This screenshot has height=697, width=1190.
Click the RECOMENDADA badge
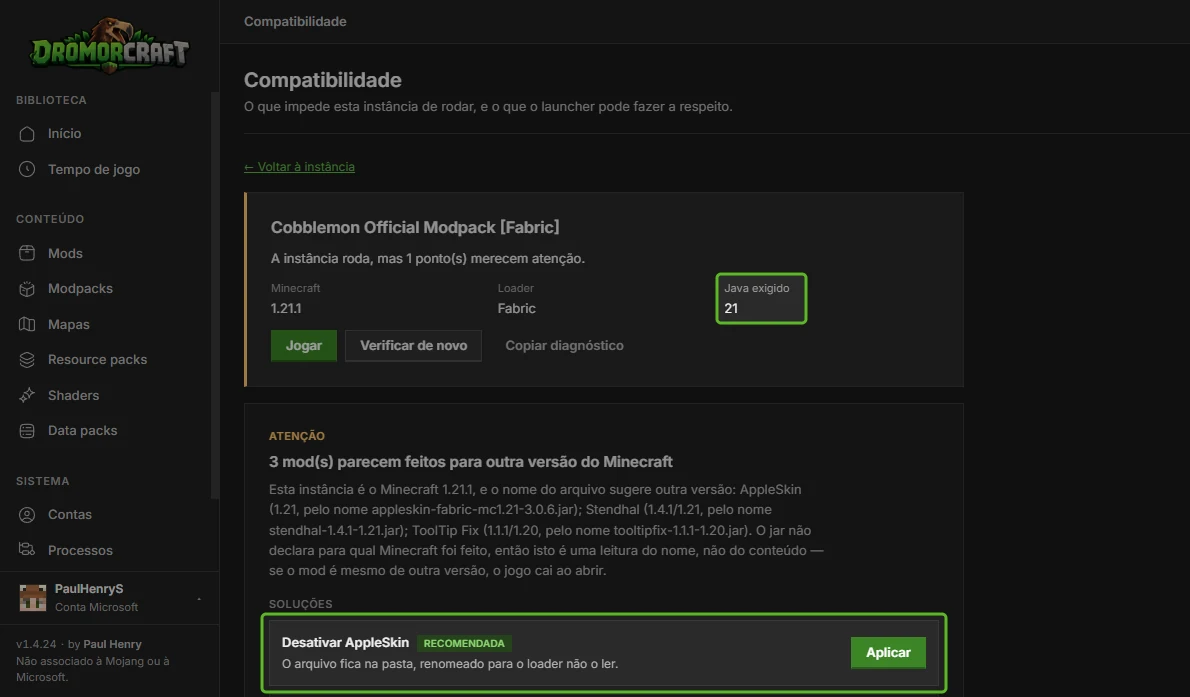coord(464,643)
